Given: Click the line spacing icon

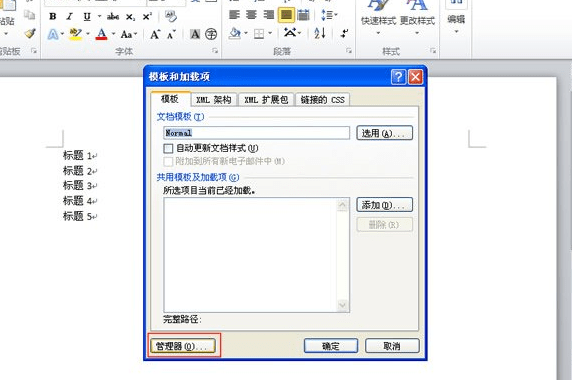Looking at the screenshot, I should pyautogui.click(x=327, y=15).
